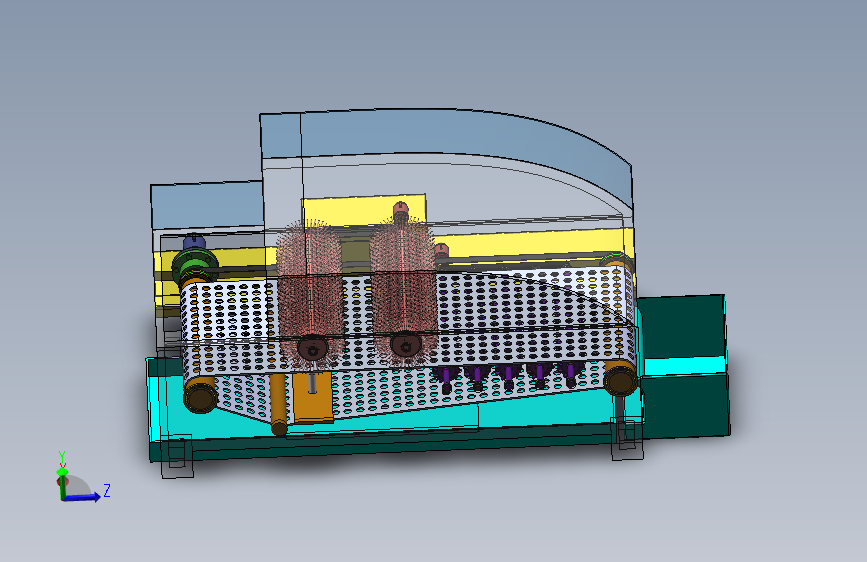Screen dimensions: 867x562
Task: Select the row of purple gears under the belt
Action: click(x=508, y=378)
